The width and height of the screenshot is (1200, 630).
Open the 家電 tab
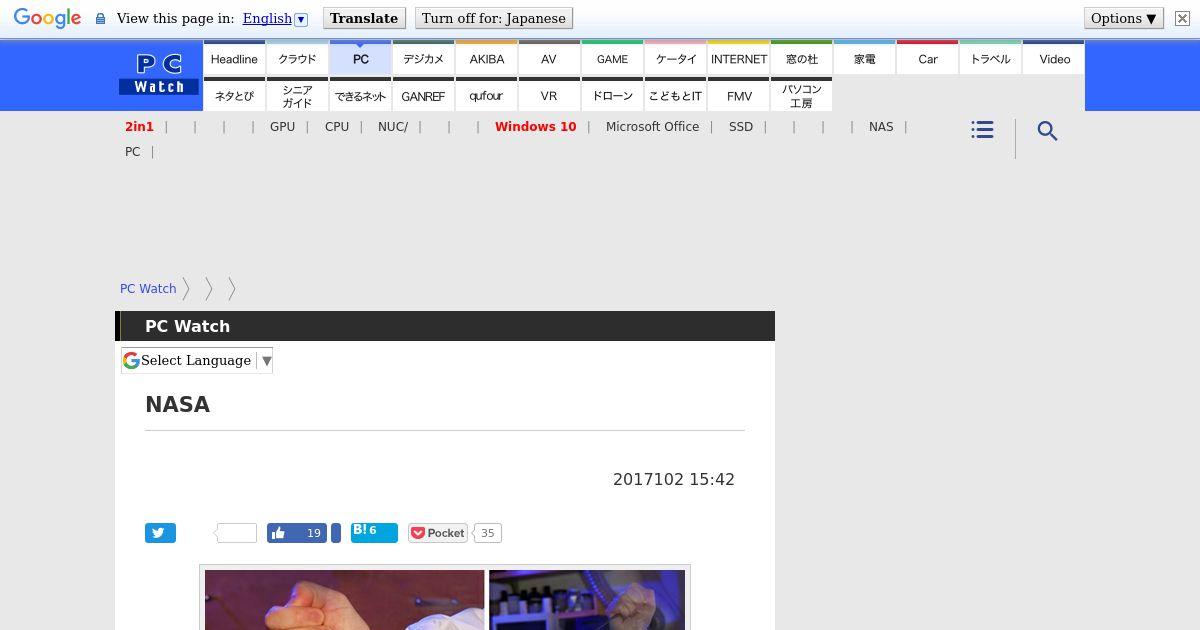coord(864,59)
